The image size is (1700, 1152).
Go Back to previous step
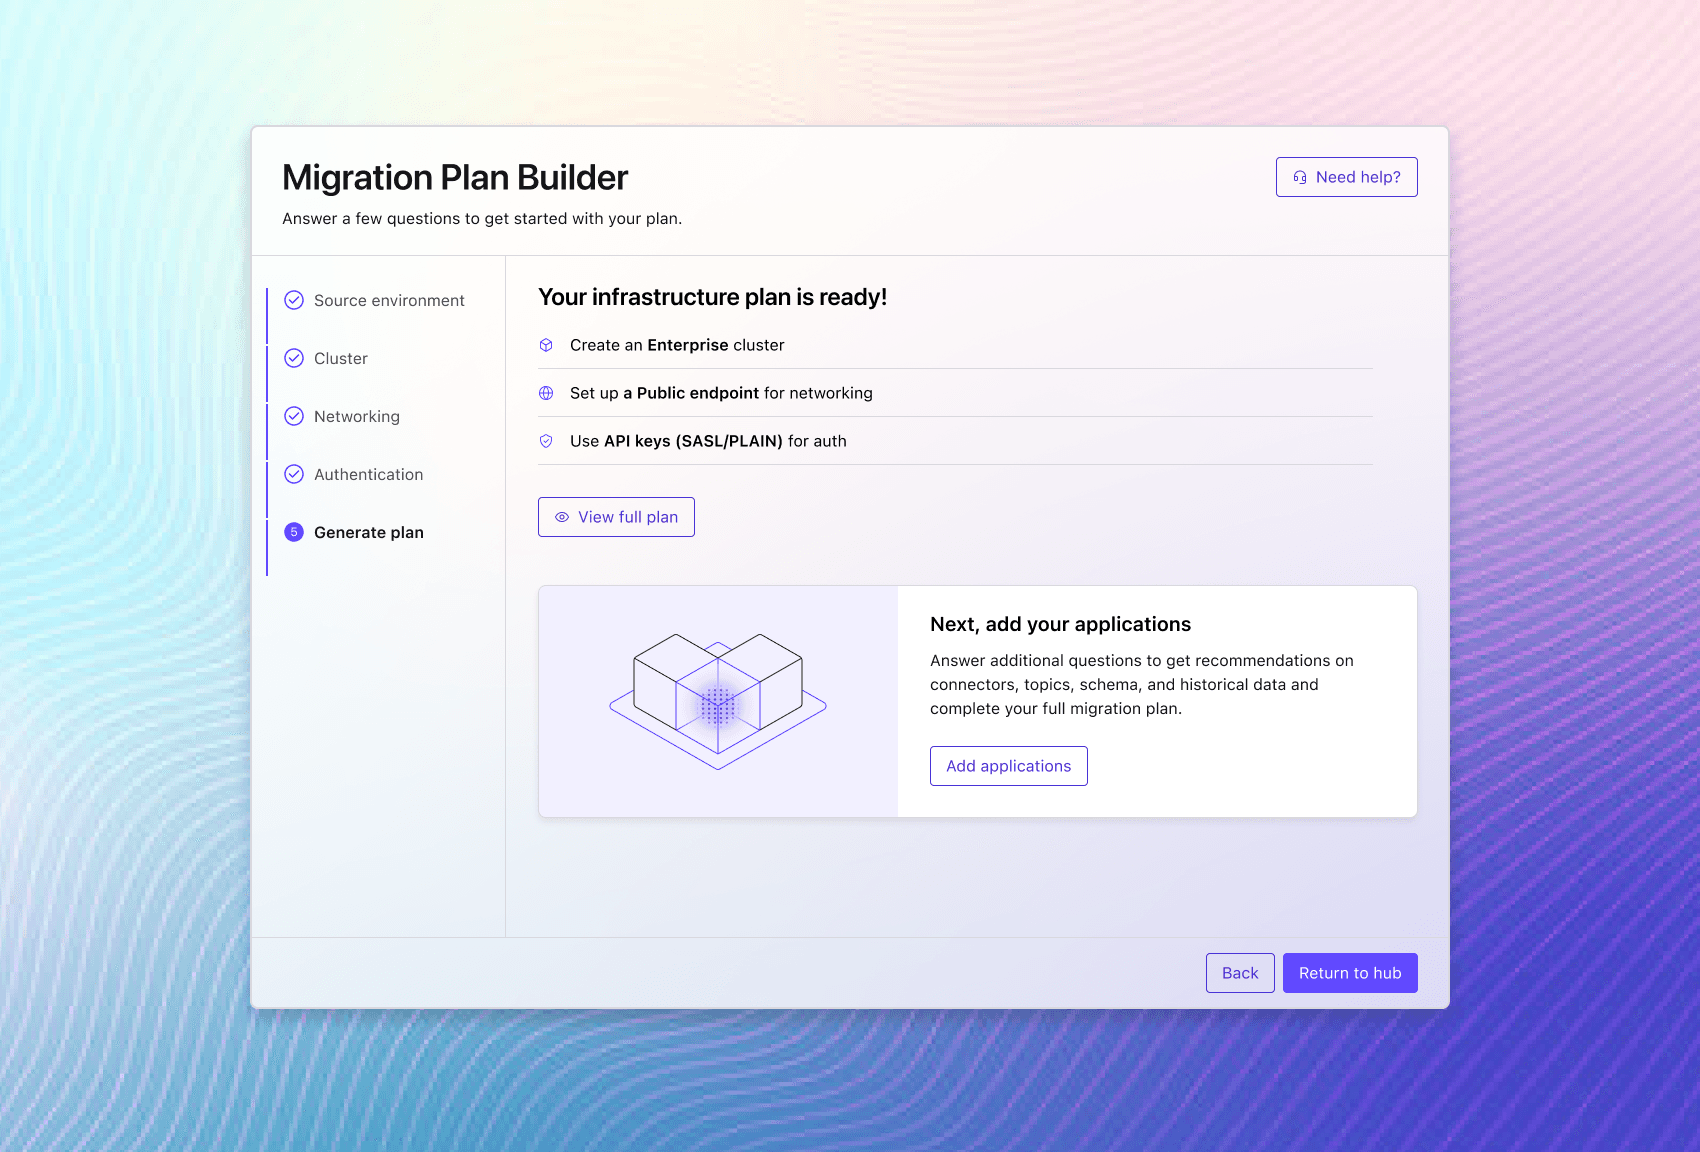(x=1240, y=973)
